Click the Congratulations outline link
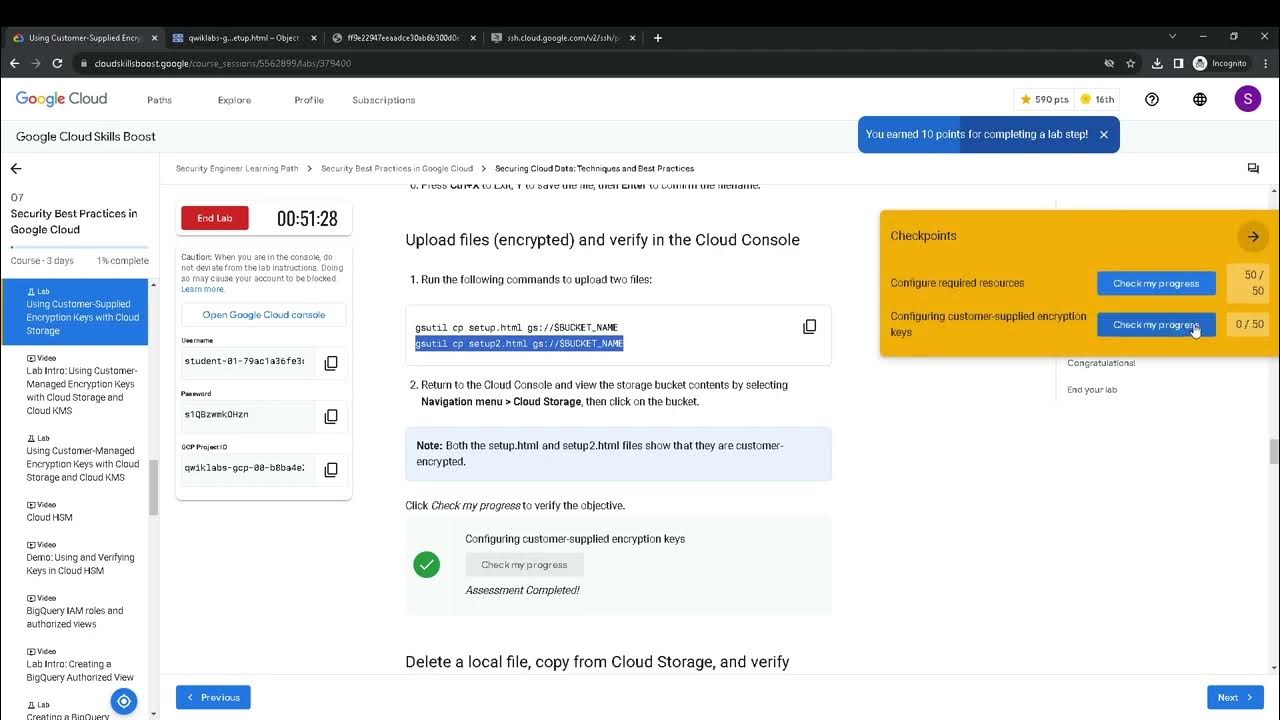The image size is (1280, 720). pyautogui.click(x=1101, y=363)
